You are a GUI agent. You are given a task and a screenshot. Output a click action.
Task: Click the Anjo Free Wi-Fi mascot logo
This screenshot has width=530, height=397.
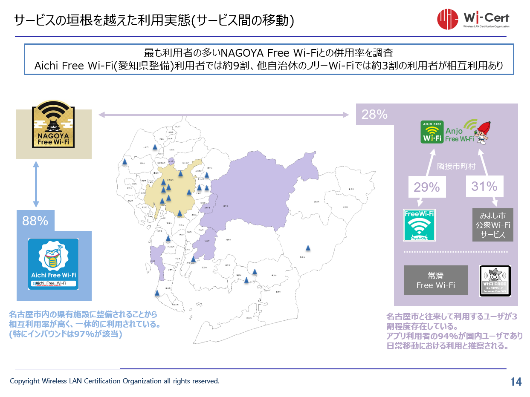468,132
